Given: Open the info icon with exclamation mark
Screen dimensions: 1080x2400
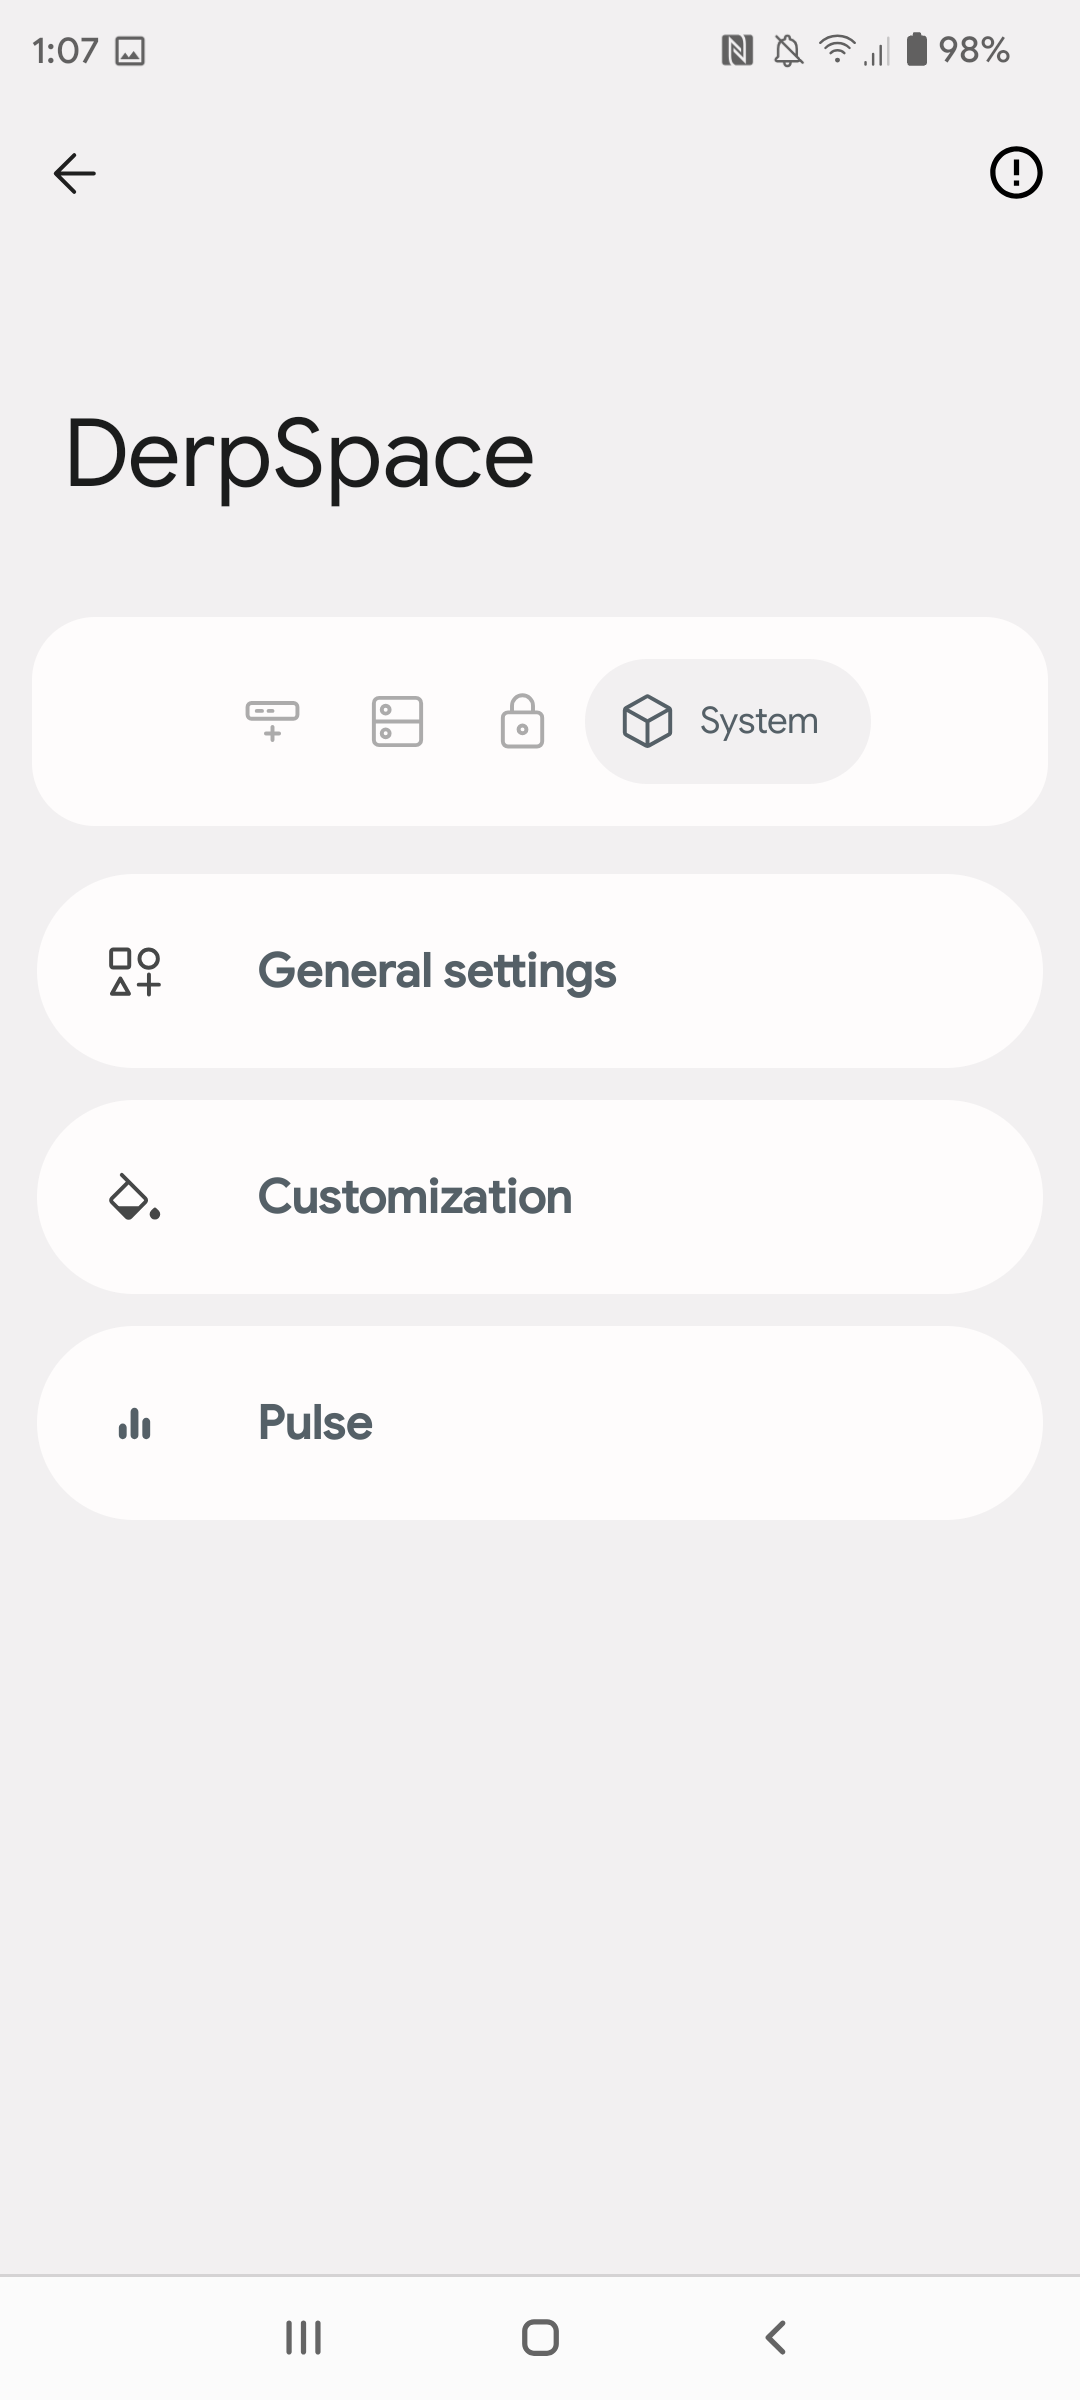Looking at the screenshot, I should 1016,173.
